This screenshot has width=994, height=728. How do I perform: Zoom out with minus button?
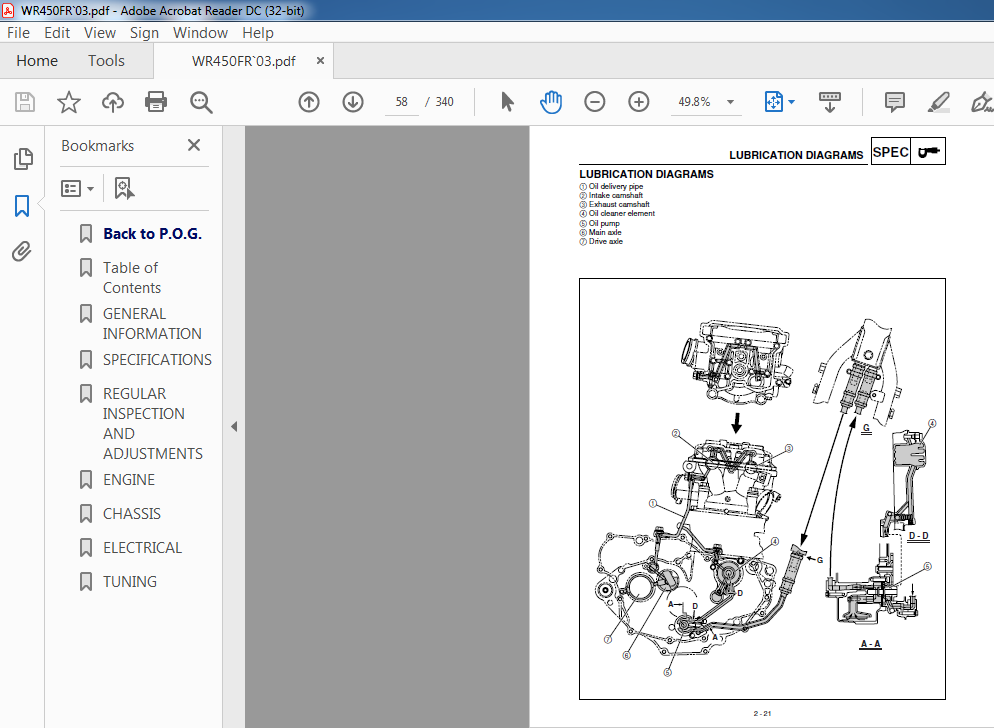coord(595,102)
